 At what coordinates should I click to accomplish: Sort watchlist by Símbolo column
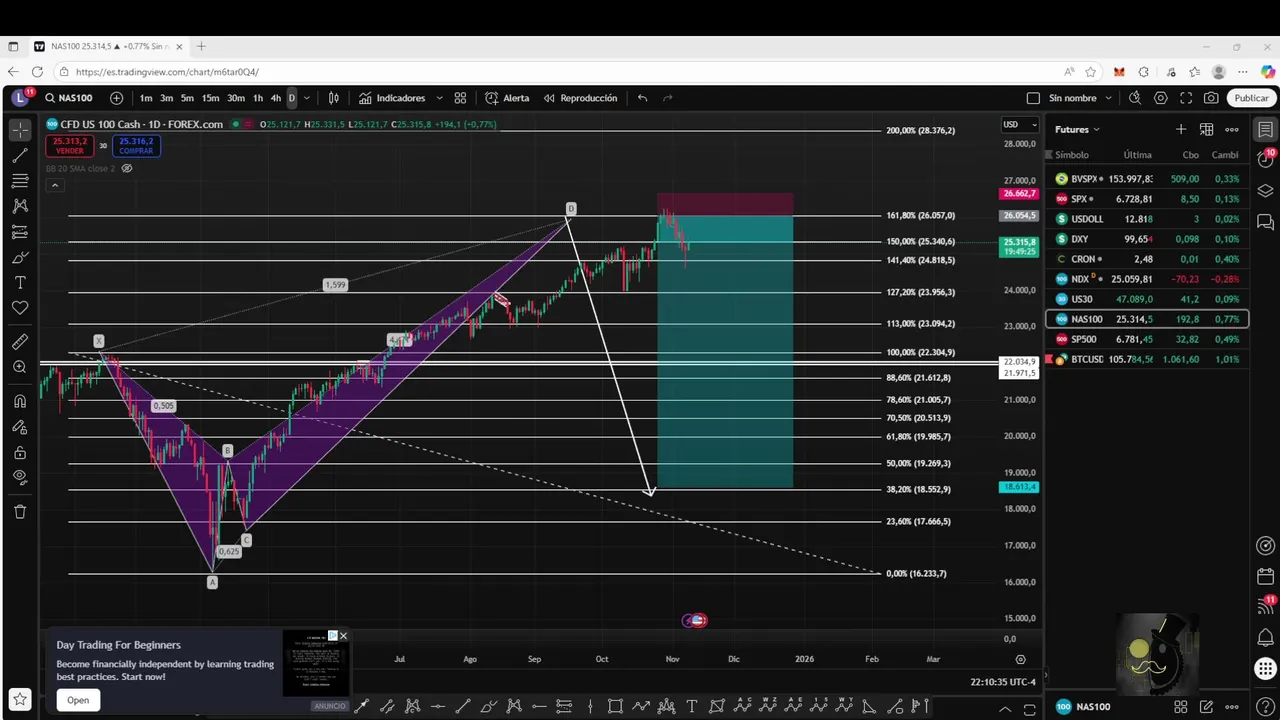tap(1071, 155)
